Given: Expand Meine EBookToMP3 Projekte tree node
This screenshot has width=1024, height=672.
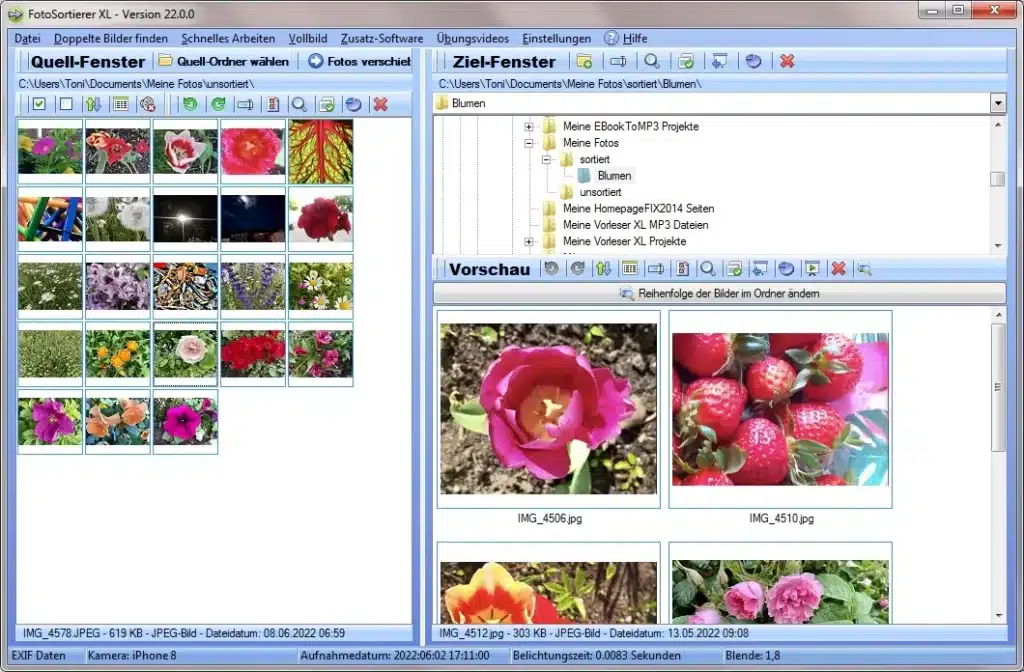Looking at the screenshot, I should tap(529, 126).
